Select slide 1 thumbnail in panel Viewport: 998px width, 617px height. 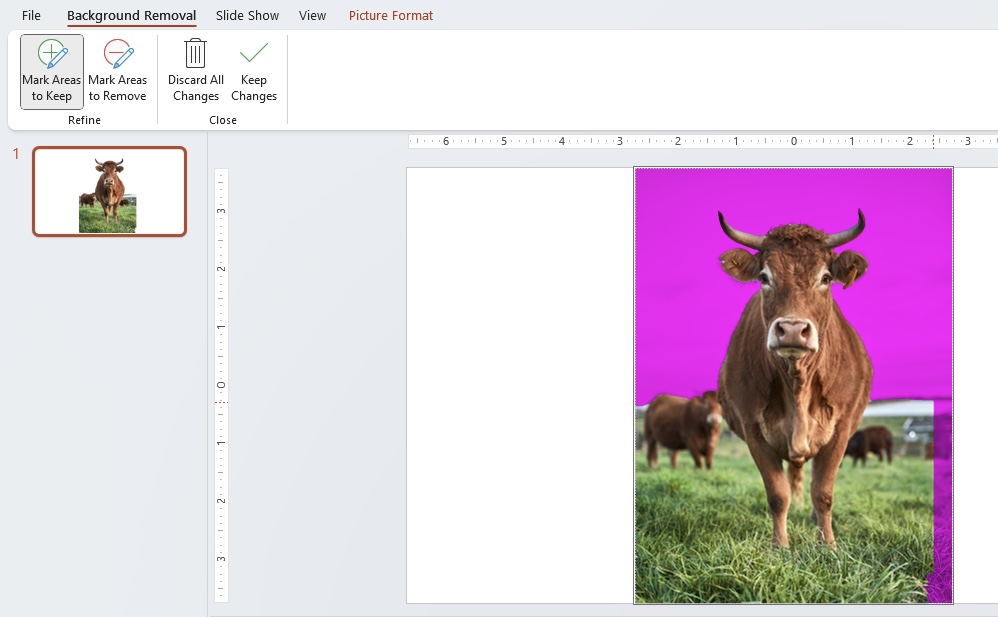[x=109, y=192]
